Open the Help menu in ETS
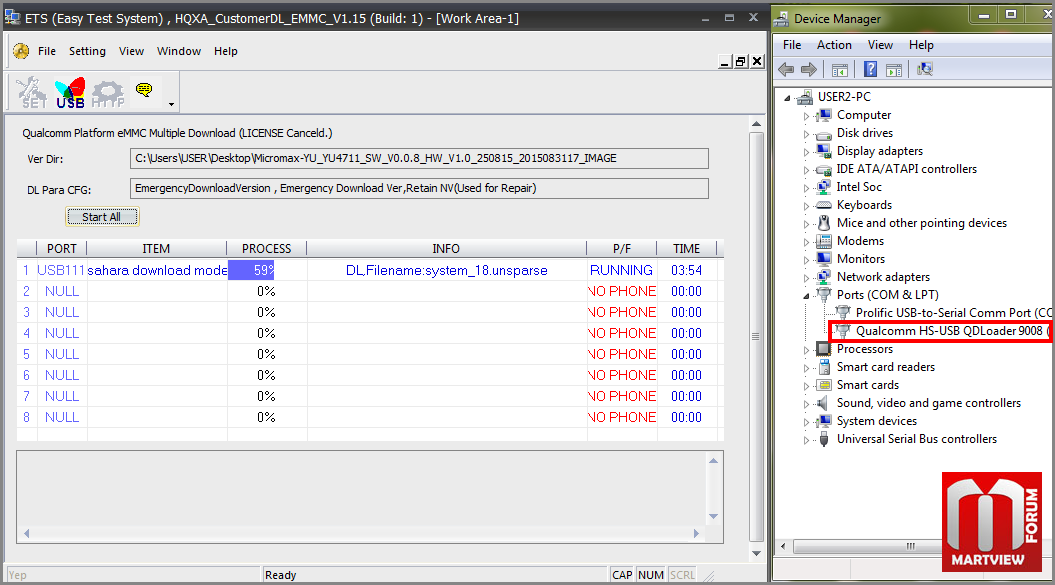1055x585 pixels. pos(225,51)
